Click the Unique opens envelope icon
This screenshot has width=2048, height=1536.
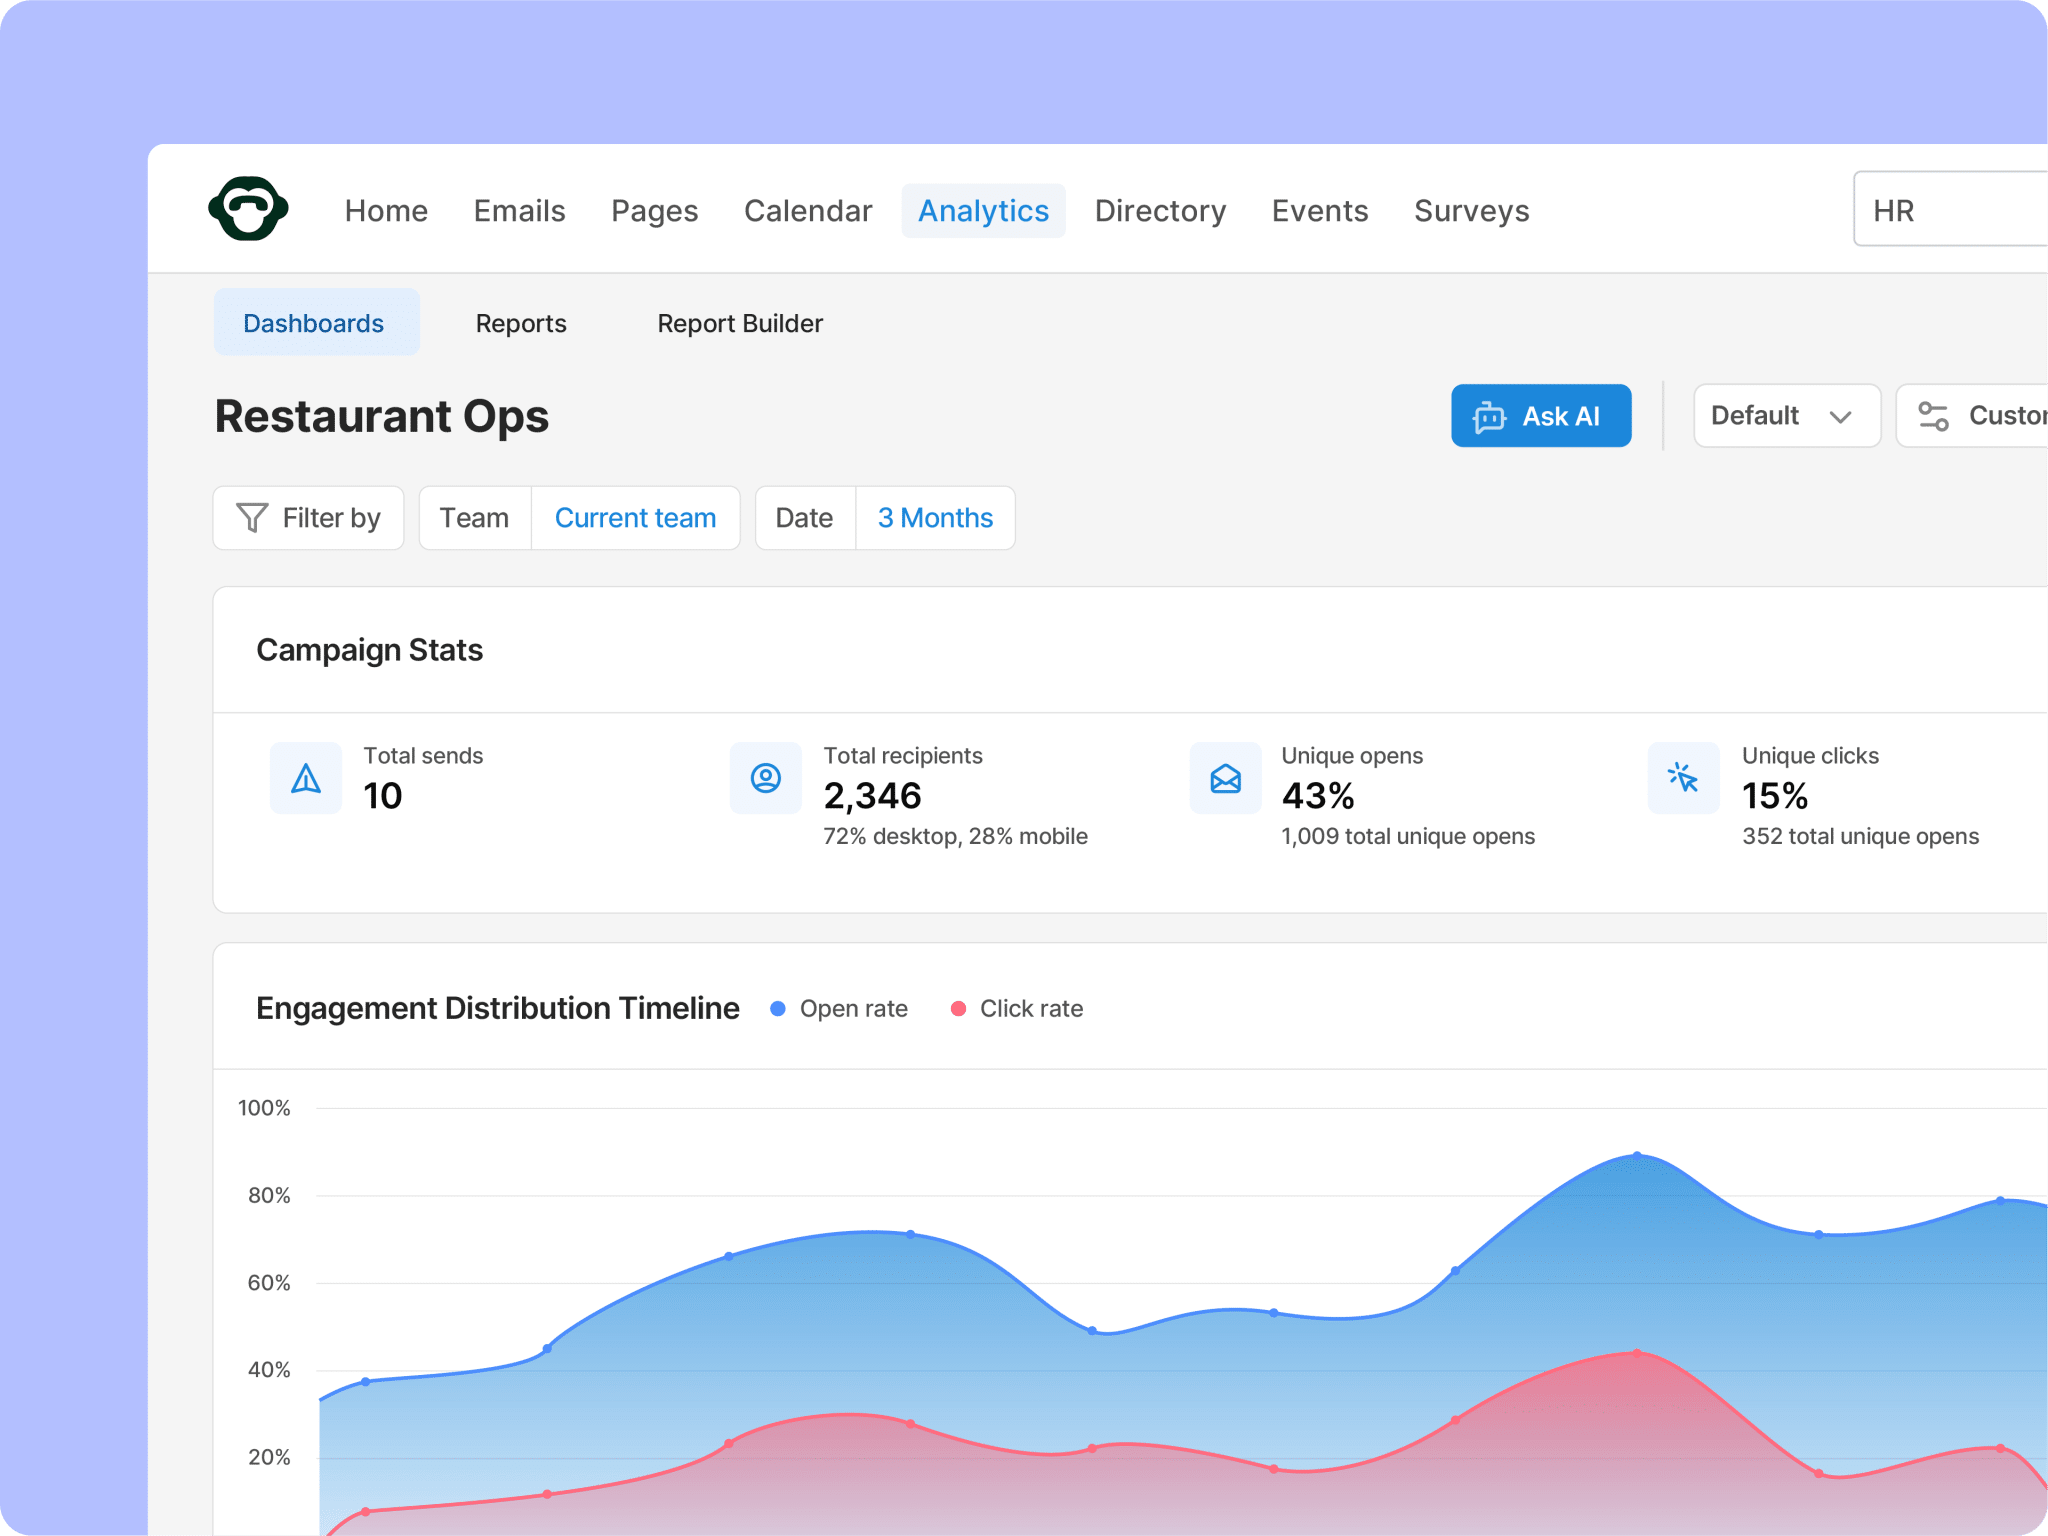(1226, 778)
